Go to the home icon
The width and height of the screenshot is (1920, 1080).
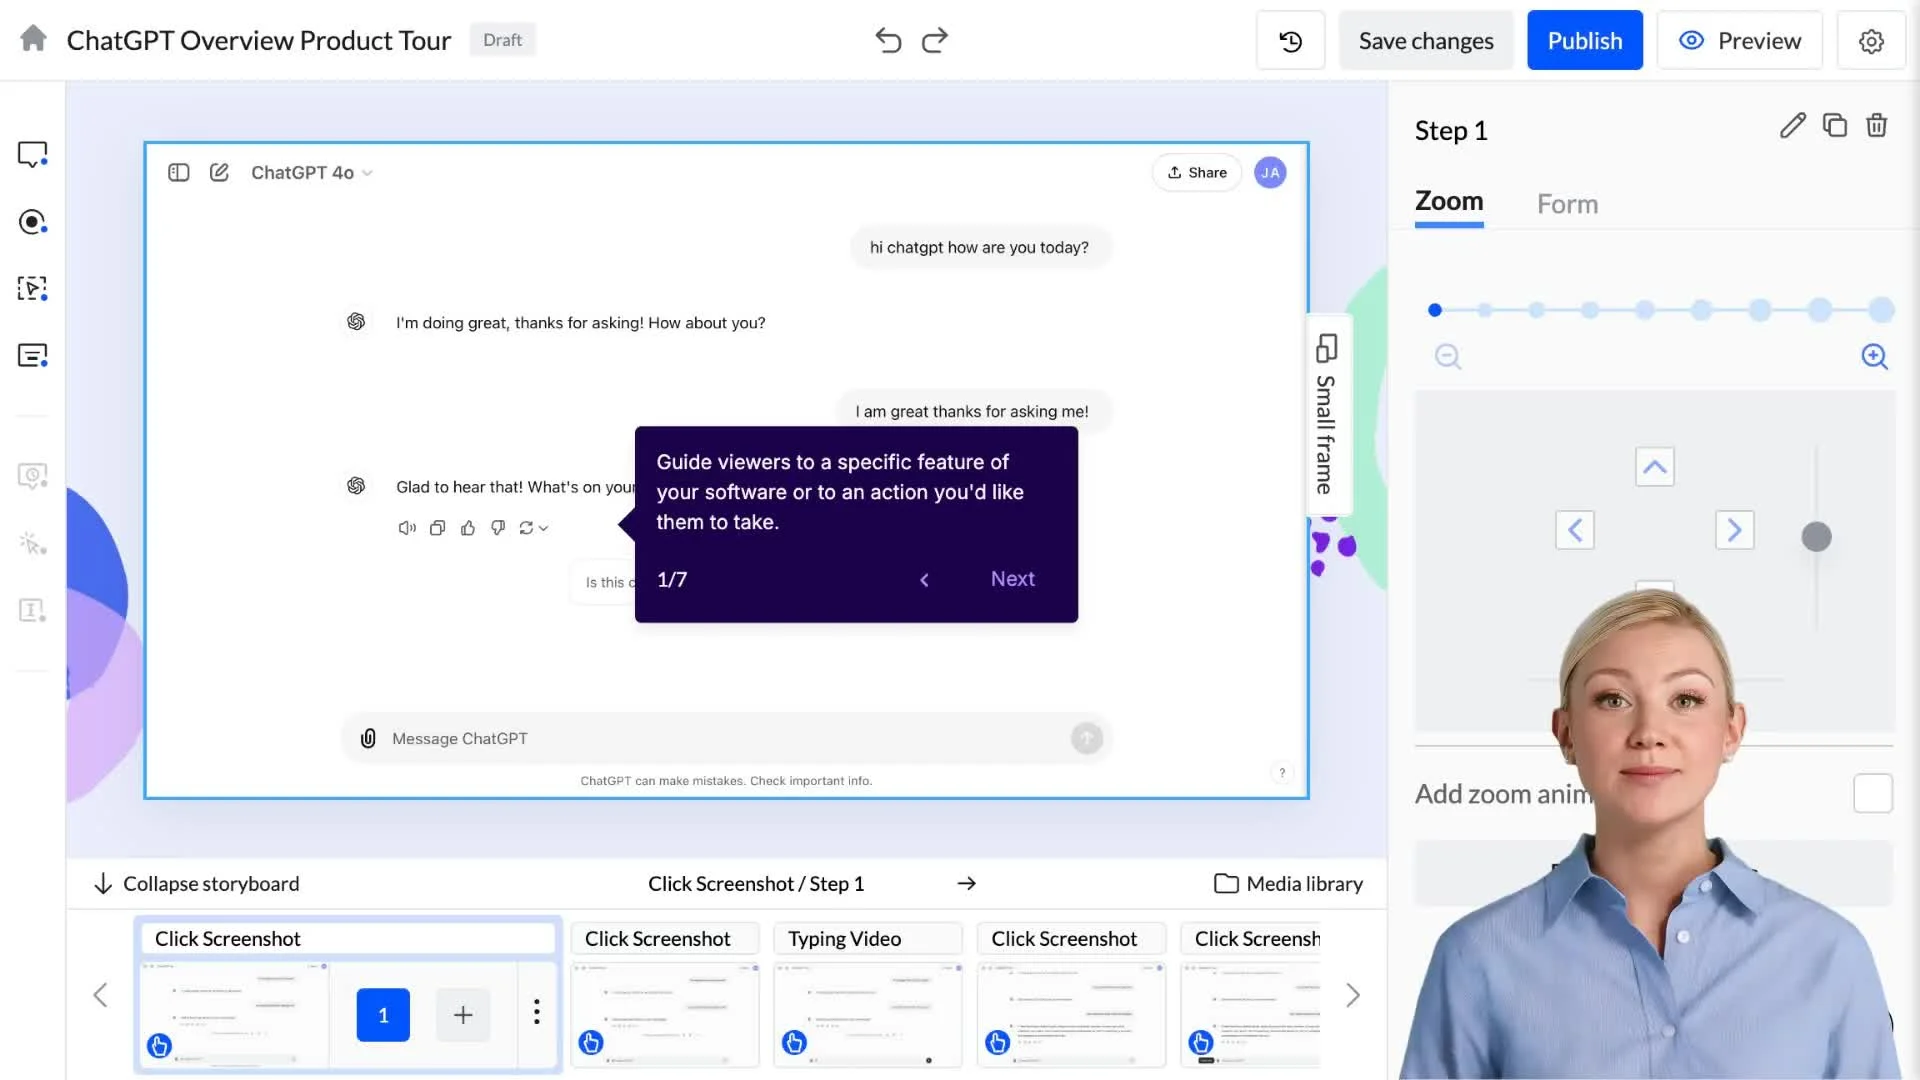[33, 39]
